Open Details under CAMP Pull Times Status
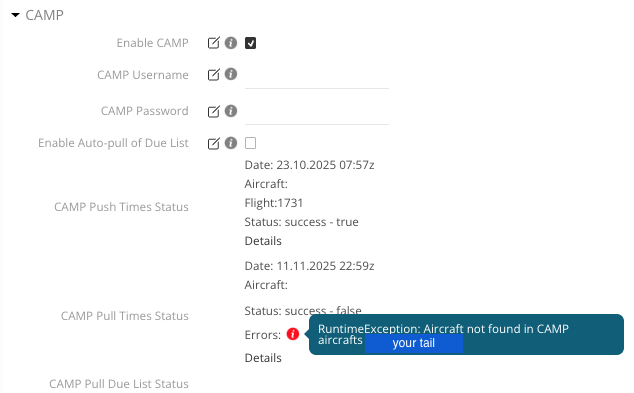 [263, 358]
